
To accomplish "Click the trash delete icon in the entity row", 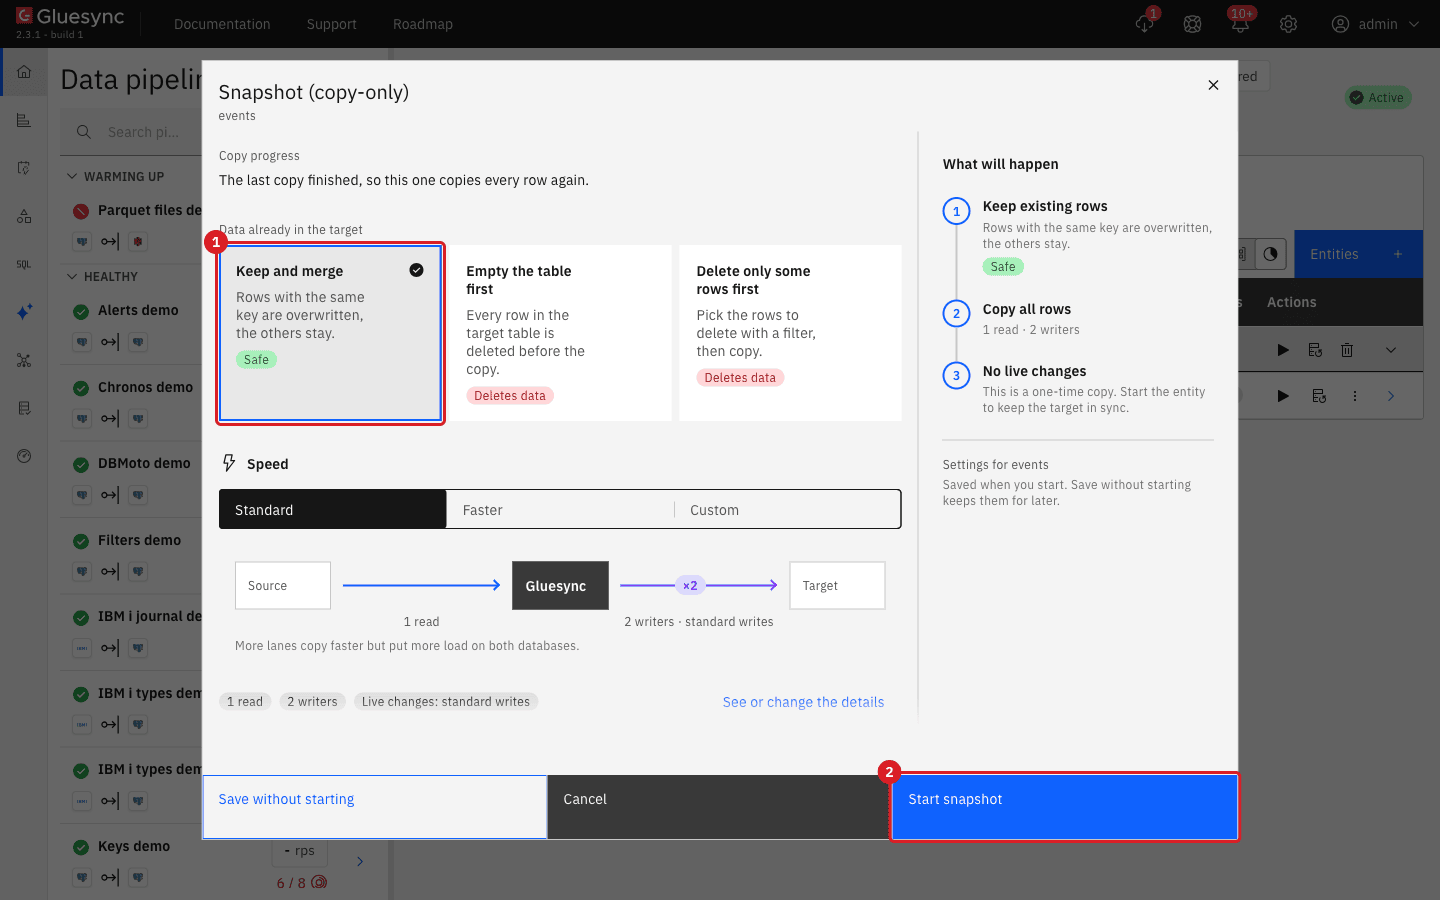I will pyautogui.click(x=1347, y=350).
